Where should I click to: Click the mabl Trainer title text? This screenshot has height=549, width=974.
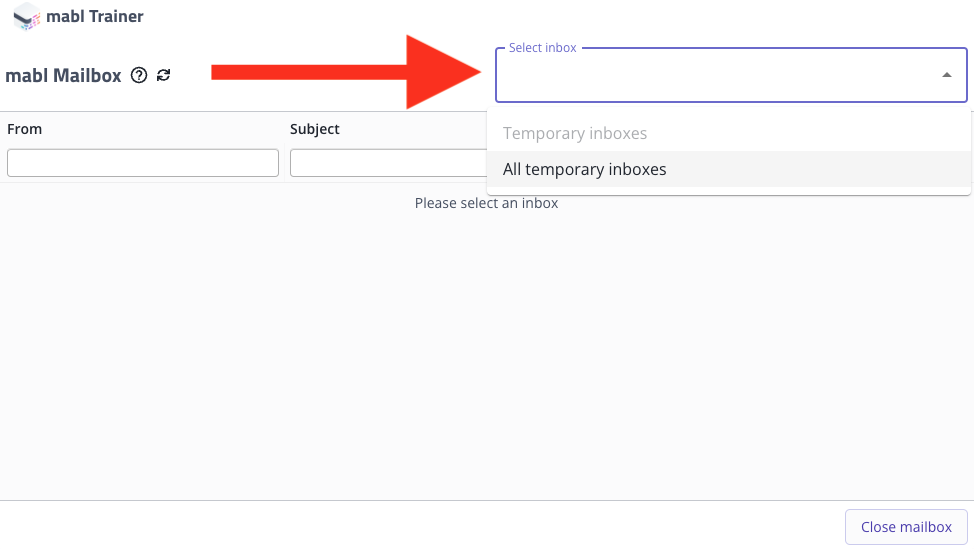pyautogui.click(x=94, y=16)
